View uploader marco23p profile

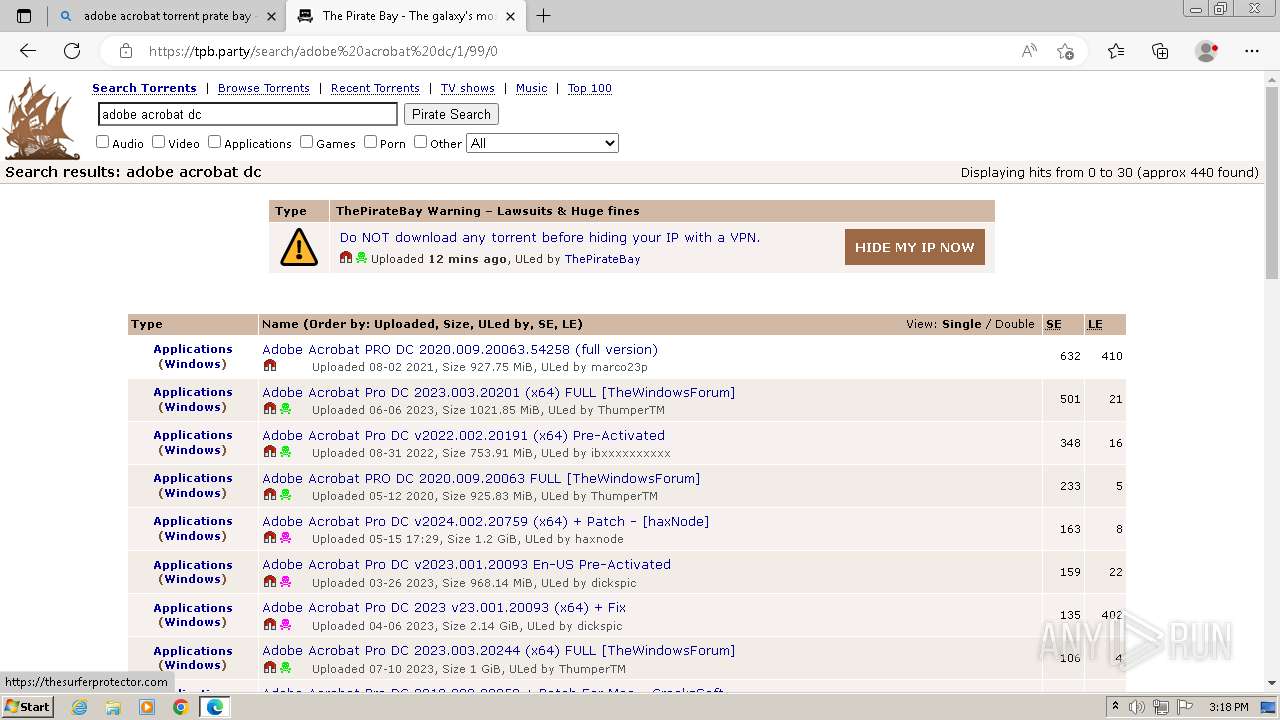pos(619,367)
